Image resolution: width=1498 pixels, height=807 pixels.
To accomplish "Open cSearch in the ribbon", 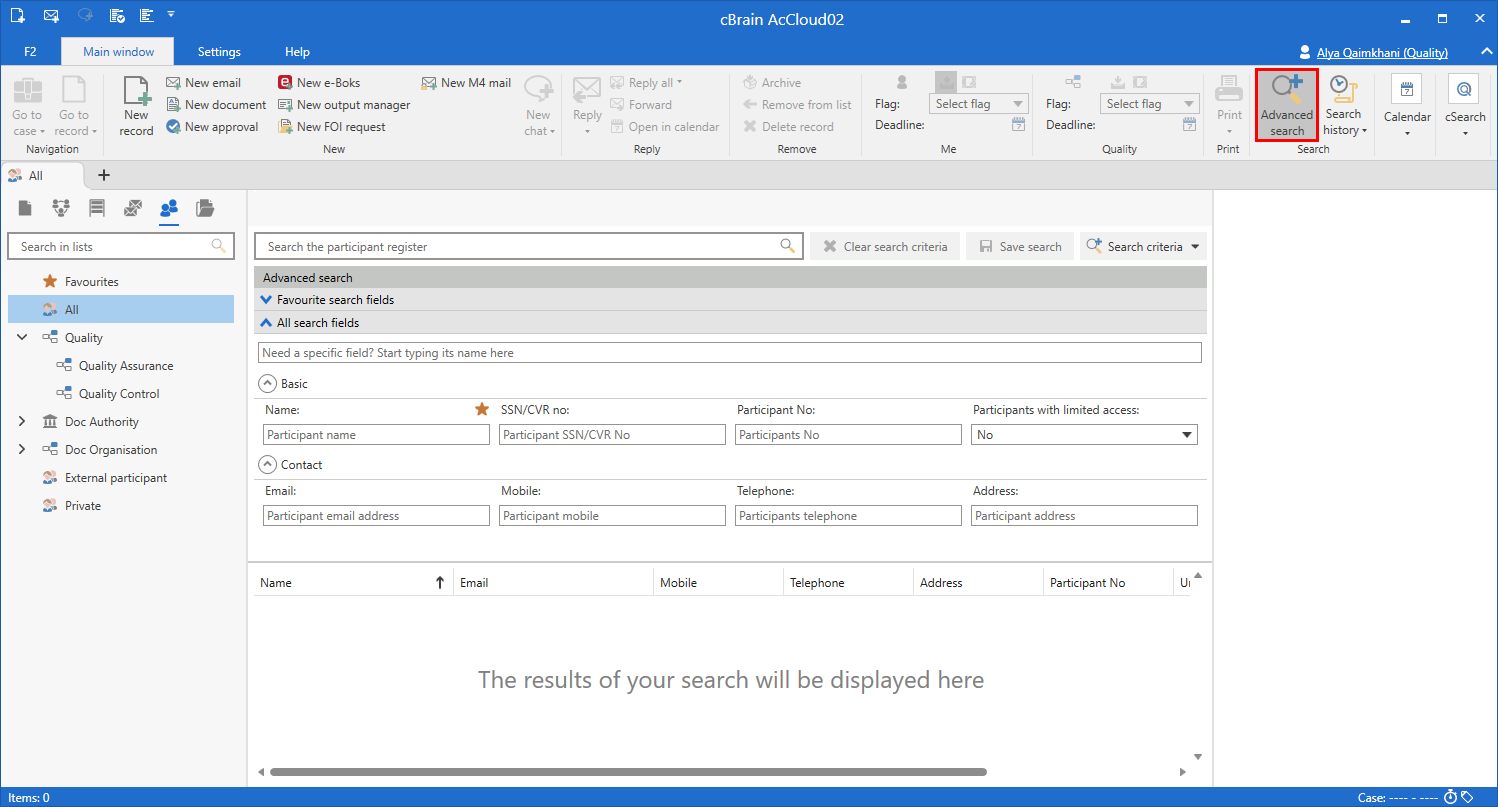I will click(x=1465, y=107).
